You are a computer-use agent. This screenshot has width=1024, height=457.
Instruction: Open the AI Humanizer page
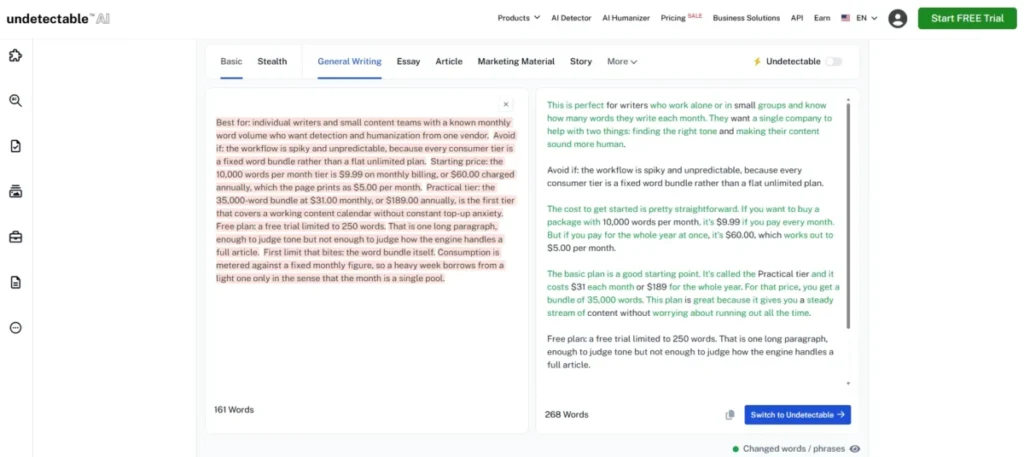click(626, 18)
